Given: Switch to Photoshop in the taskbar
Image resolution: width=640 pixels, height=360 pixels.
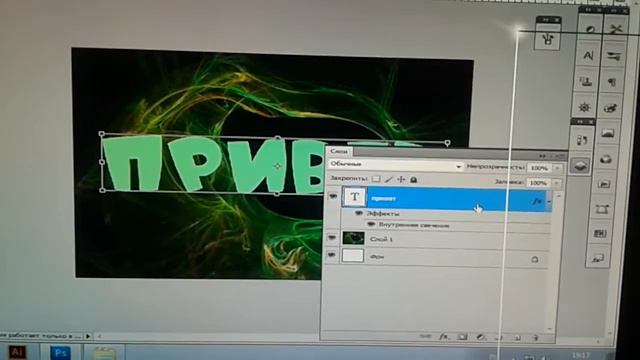Looking at the screenshot, I should 60,352.
